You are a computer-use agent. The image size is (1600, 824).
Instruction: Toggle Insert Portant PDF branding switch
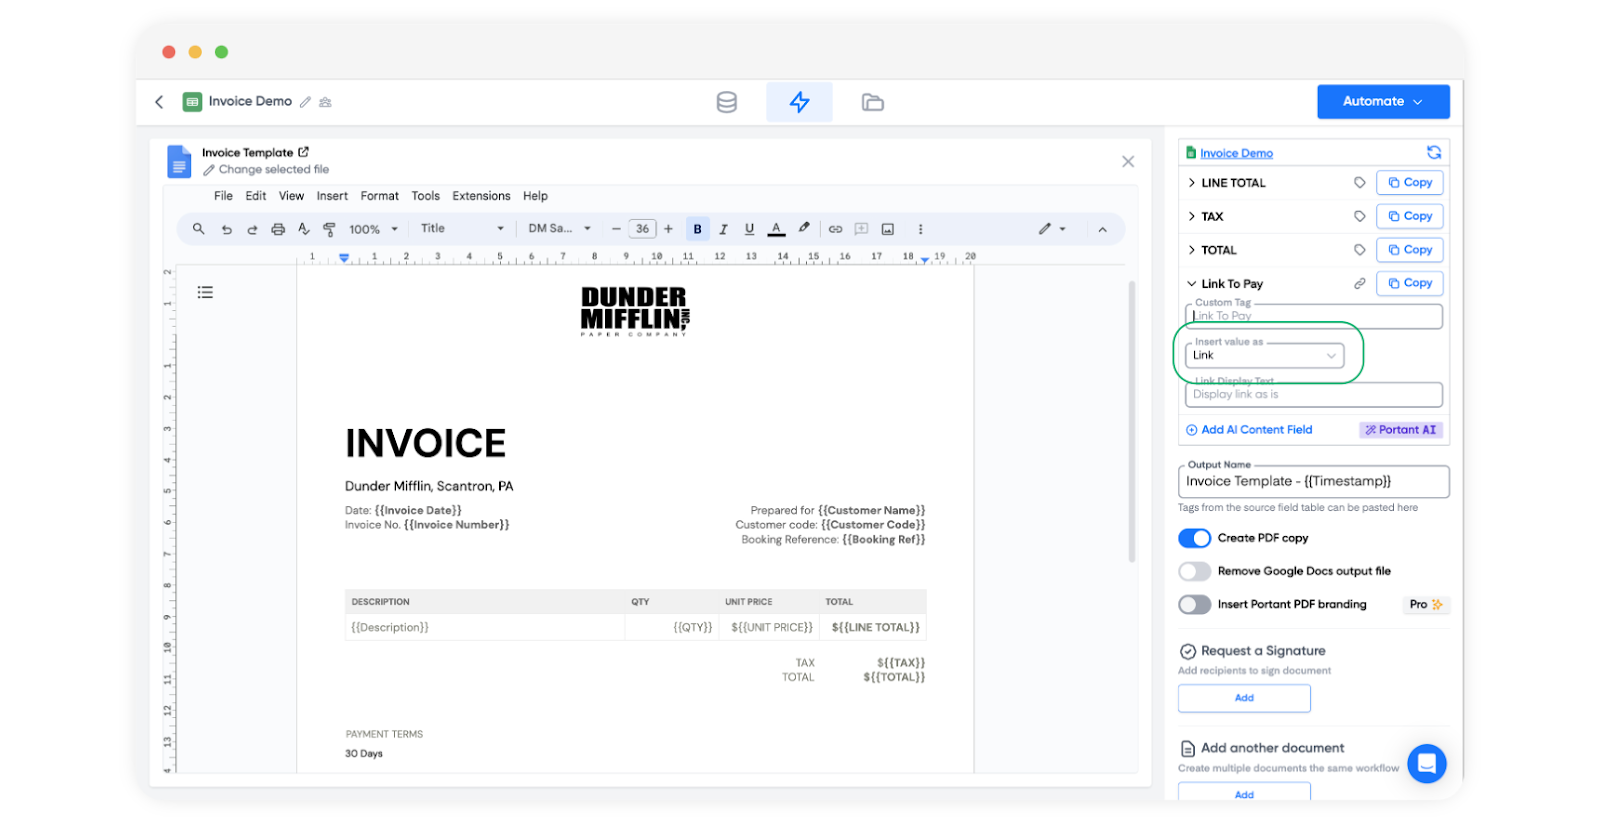1194,604
